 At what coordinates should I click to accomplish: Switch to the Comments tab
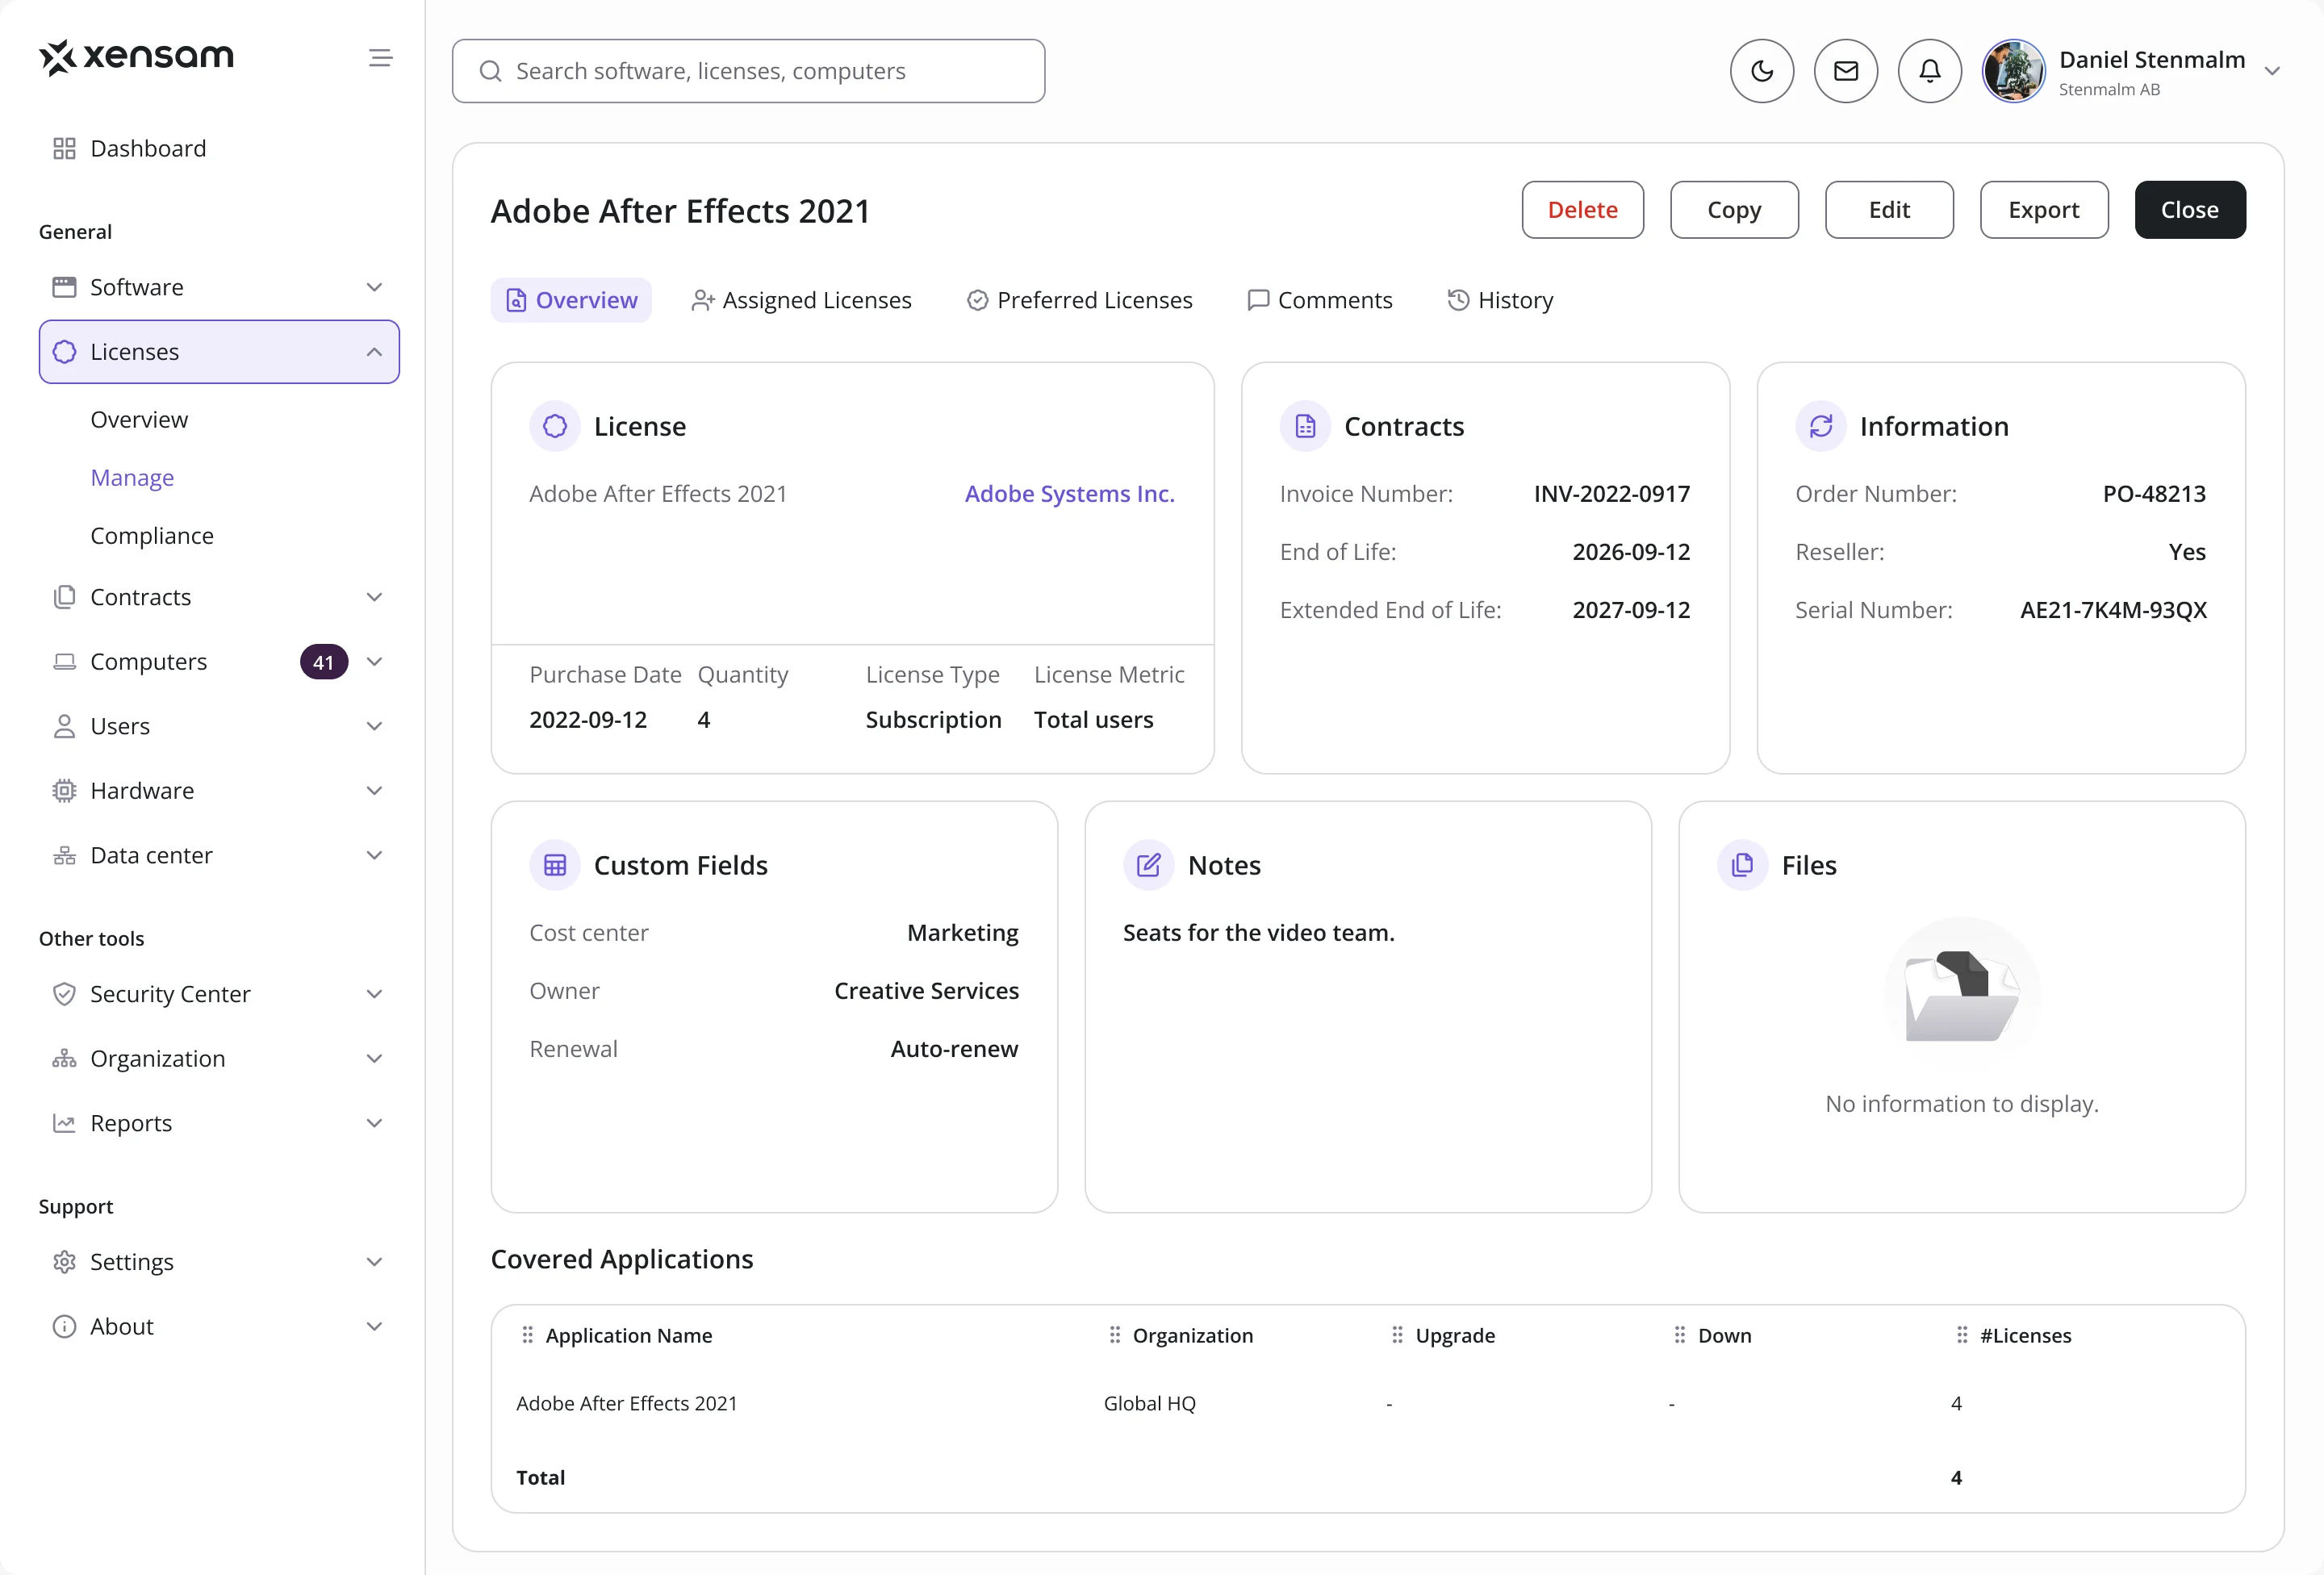tap(1319, 300)
